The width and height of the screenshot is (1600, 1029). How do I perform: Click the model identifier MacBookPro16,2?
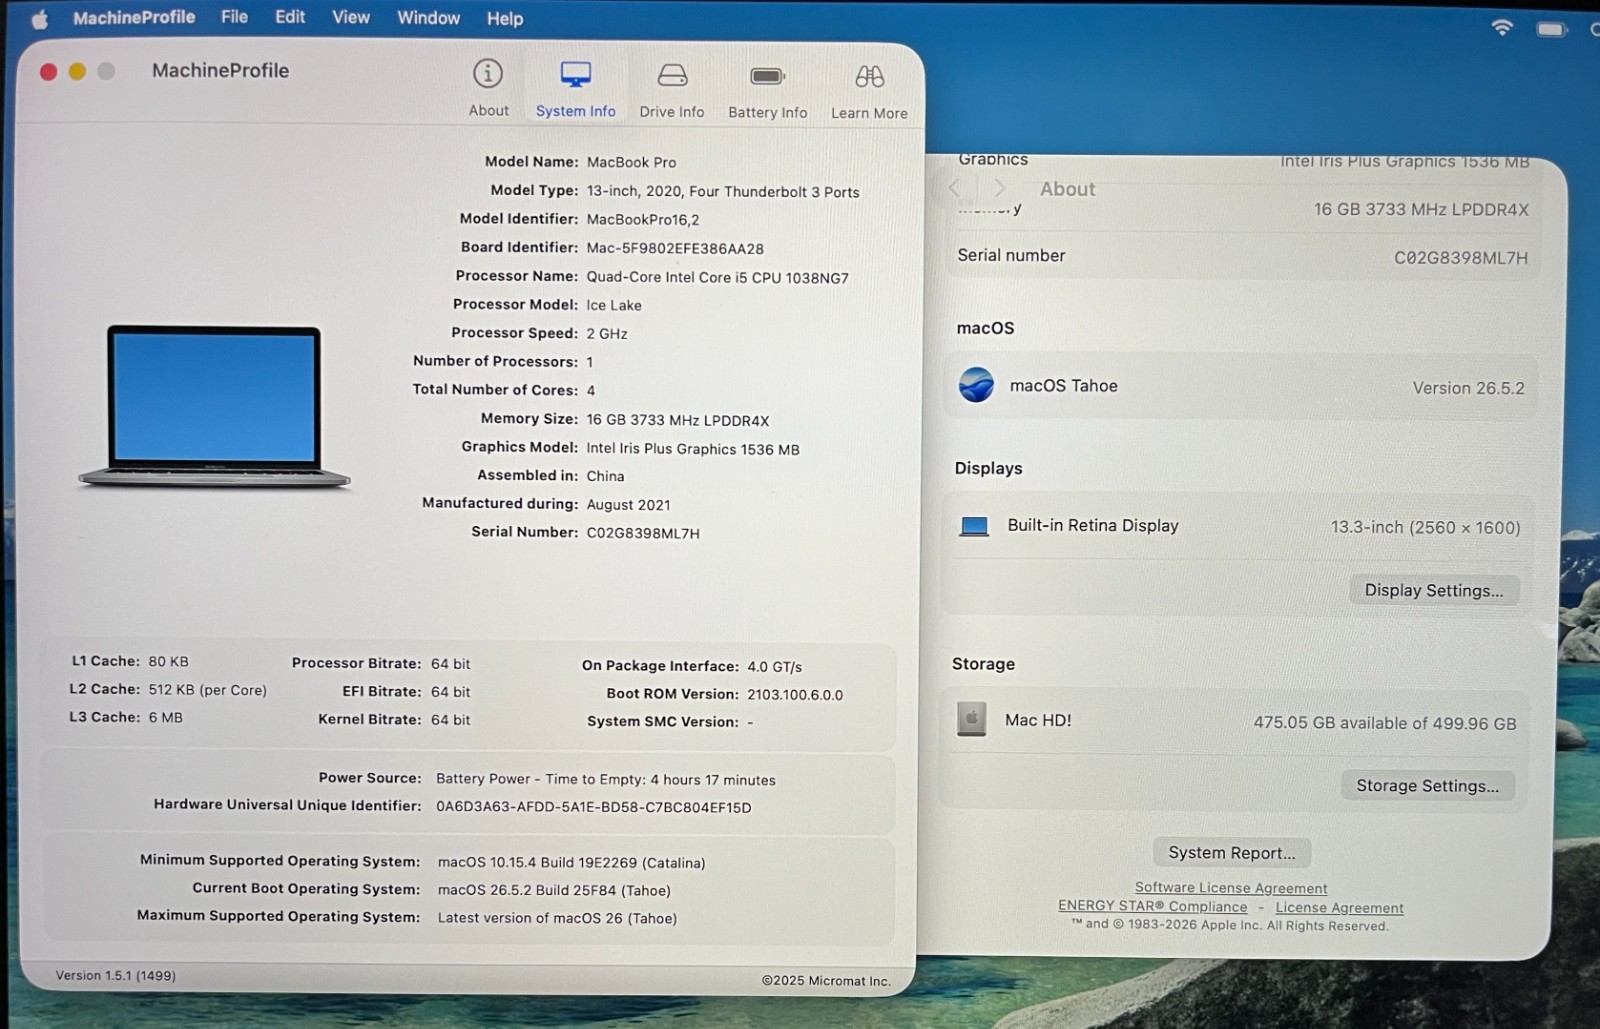pos(643,219)
